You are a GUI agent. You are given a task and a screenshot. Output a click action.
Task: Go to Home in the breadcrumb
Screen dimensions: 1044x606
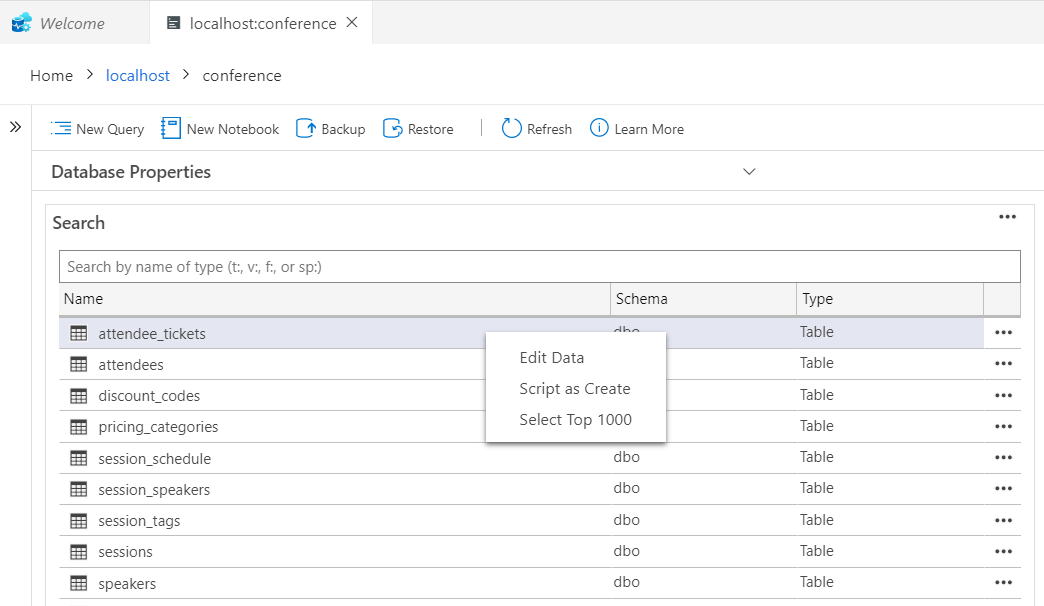tap(51, 76)
